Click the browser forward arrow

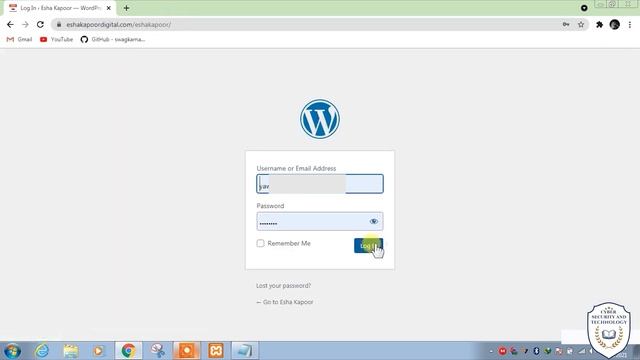(x=25, y=24)
